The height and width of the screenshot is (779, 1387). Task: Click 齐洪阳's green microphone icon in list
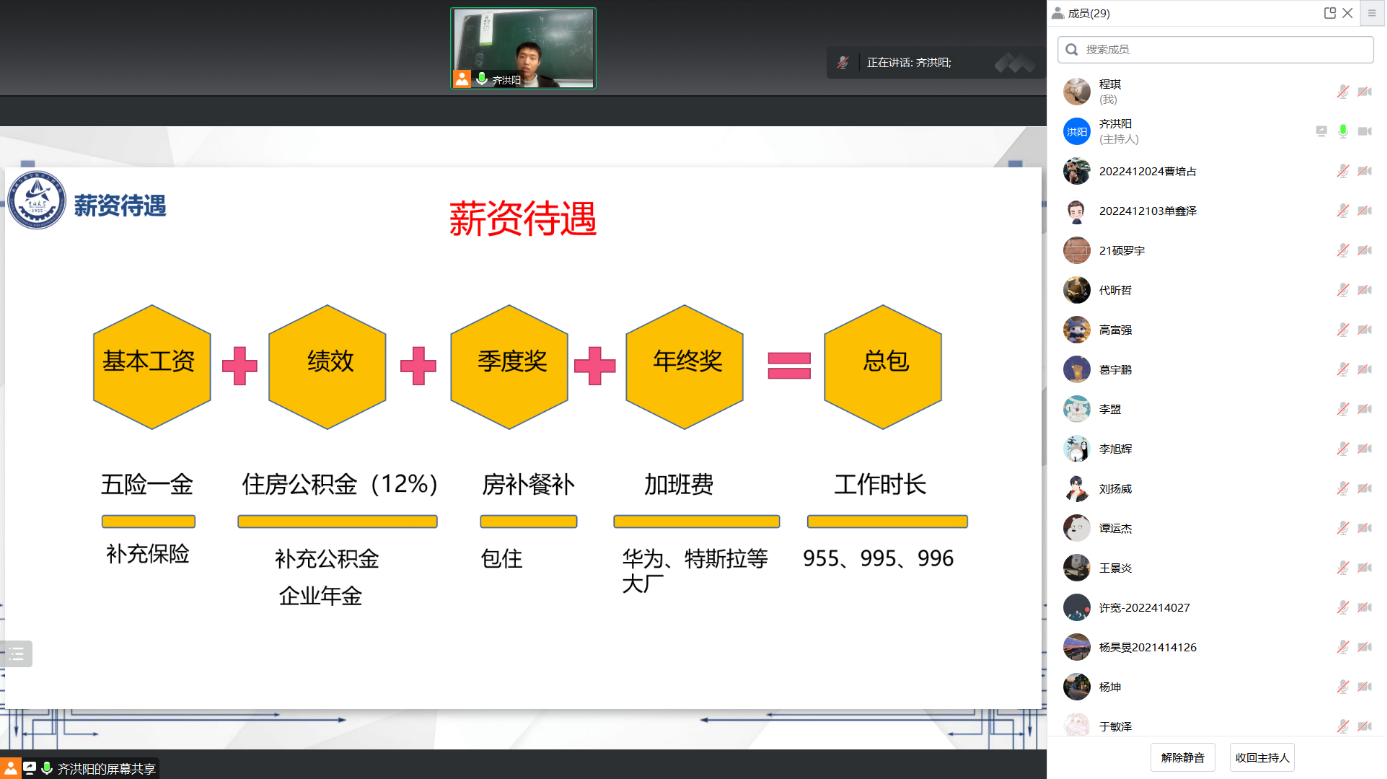pos(1343,131)
